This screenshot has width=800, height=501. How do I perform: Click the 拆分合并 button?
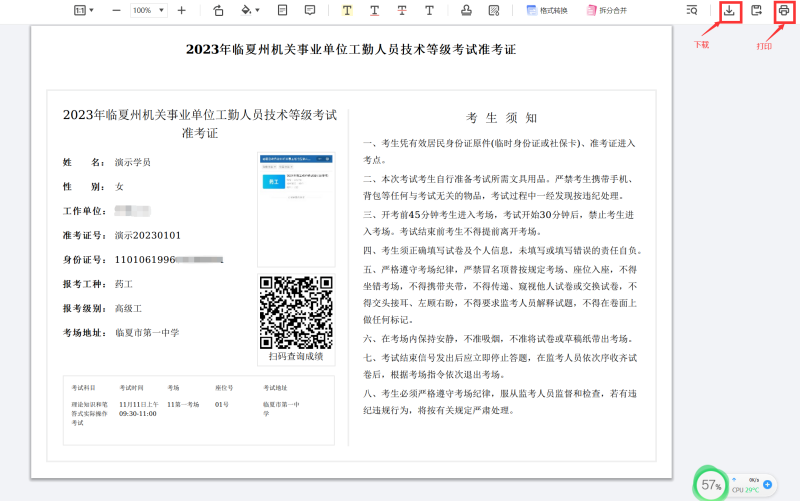(x=608, y=11)
